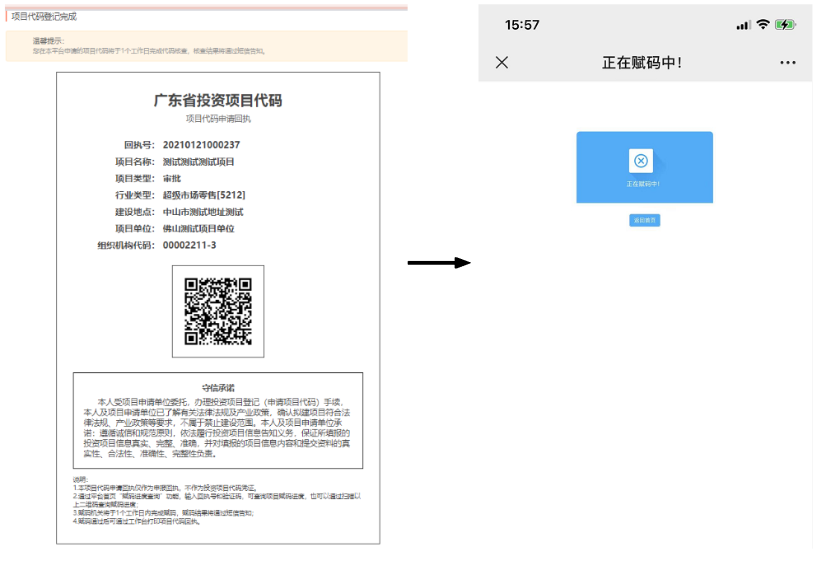This screenshot has height=563, width=823.
Task: Click the 温馨提示 notice label
Action: (48, 40)
